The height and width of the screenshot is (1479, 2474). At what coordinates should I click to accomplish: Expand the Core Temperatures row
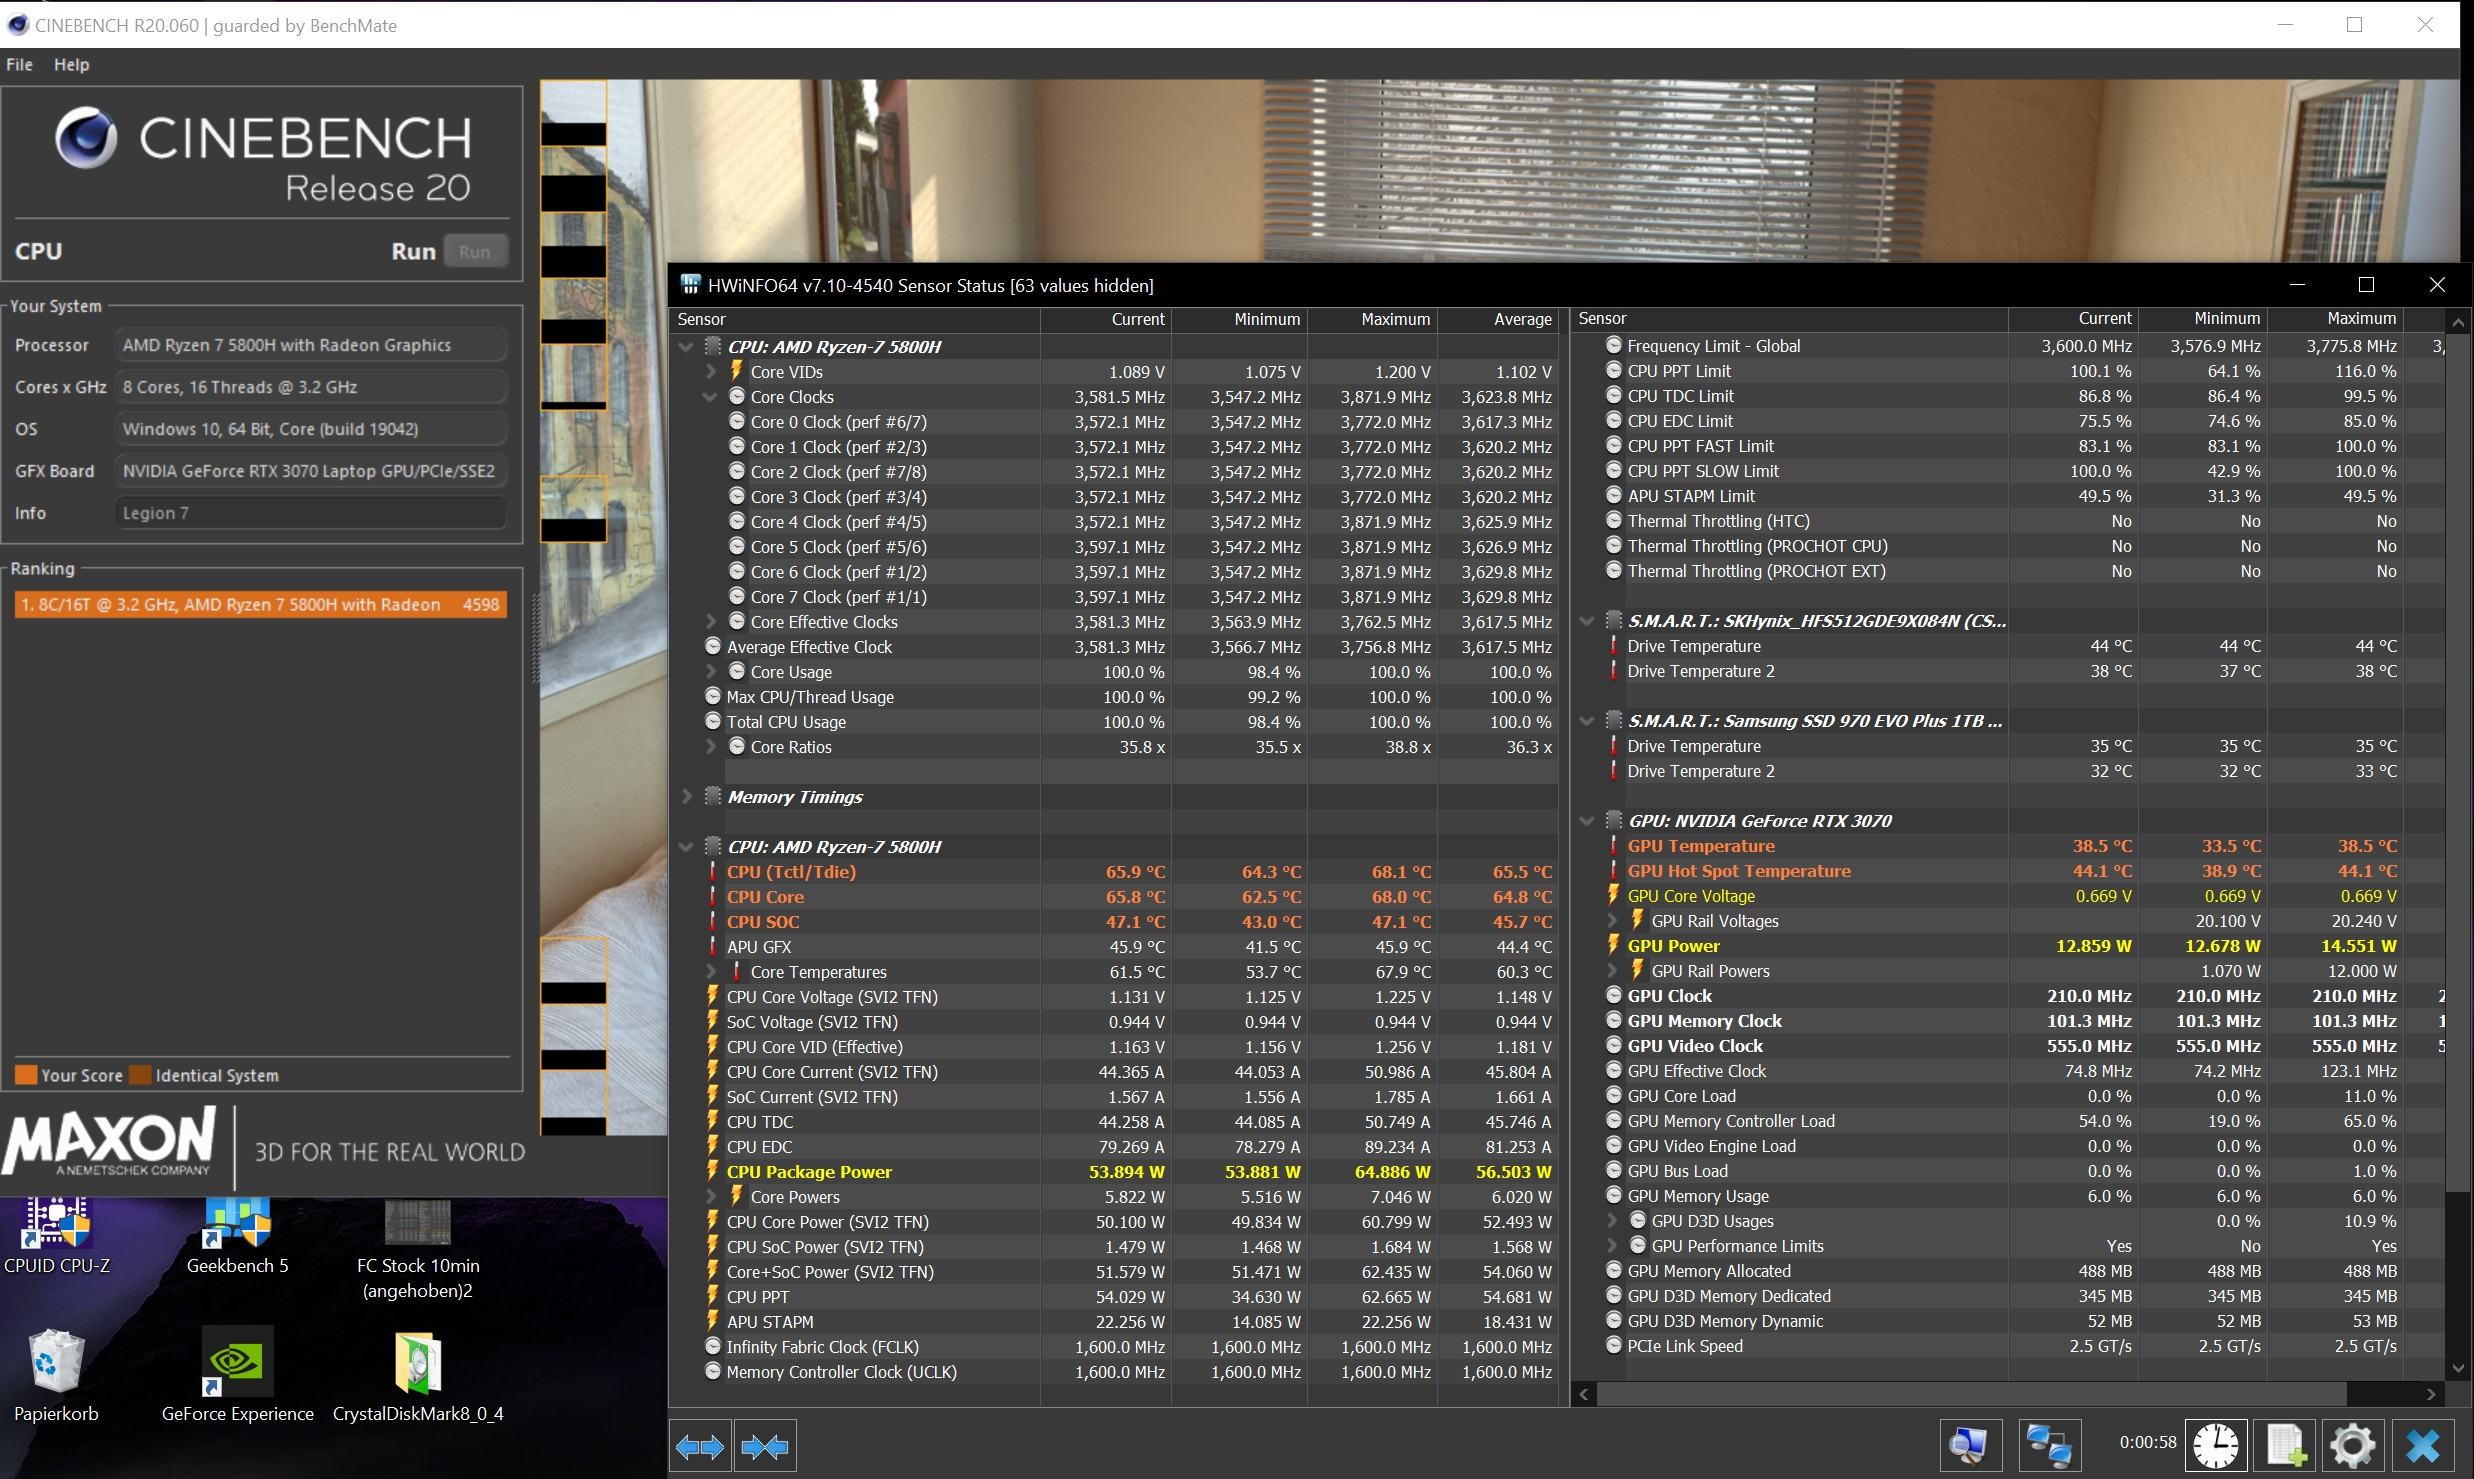711,971
